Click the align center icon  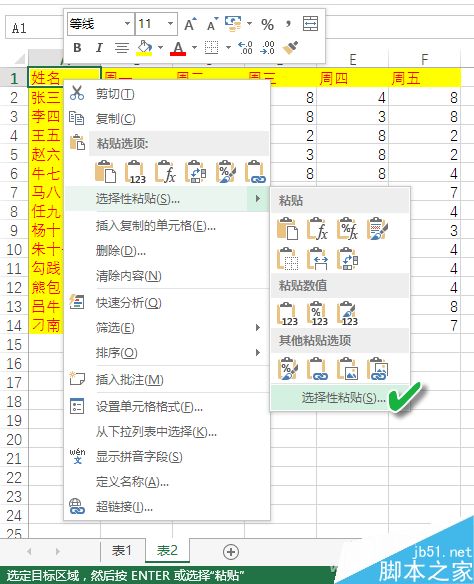pyautogui.click(x=122, y=48)
